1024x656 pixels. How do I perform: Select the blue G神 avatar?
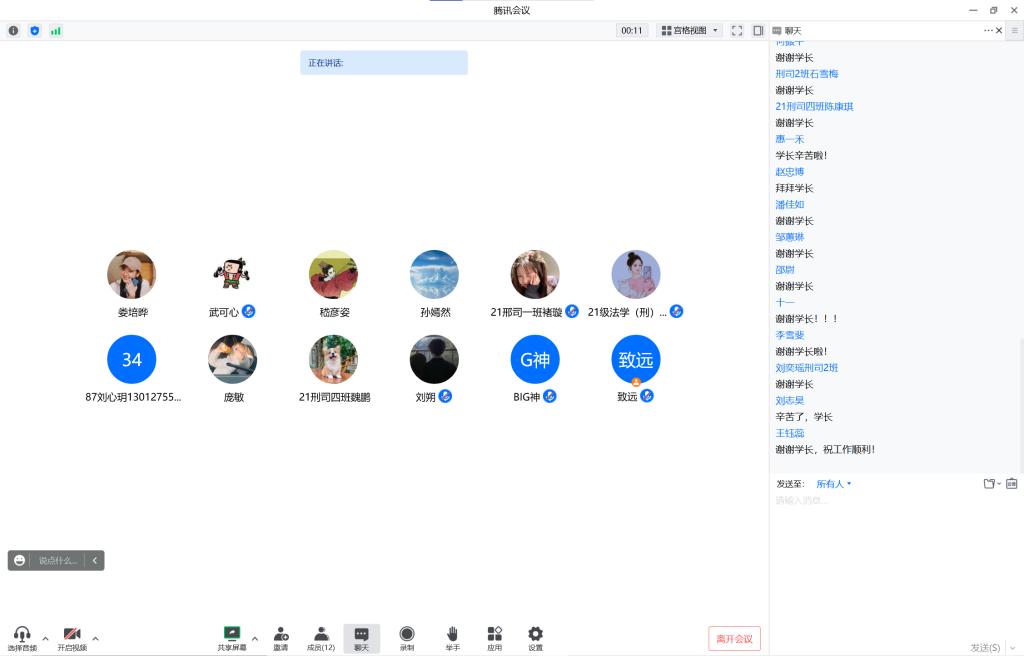point(535,359)
